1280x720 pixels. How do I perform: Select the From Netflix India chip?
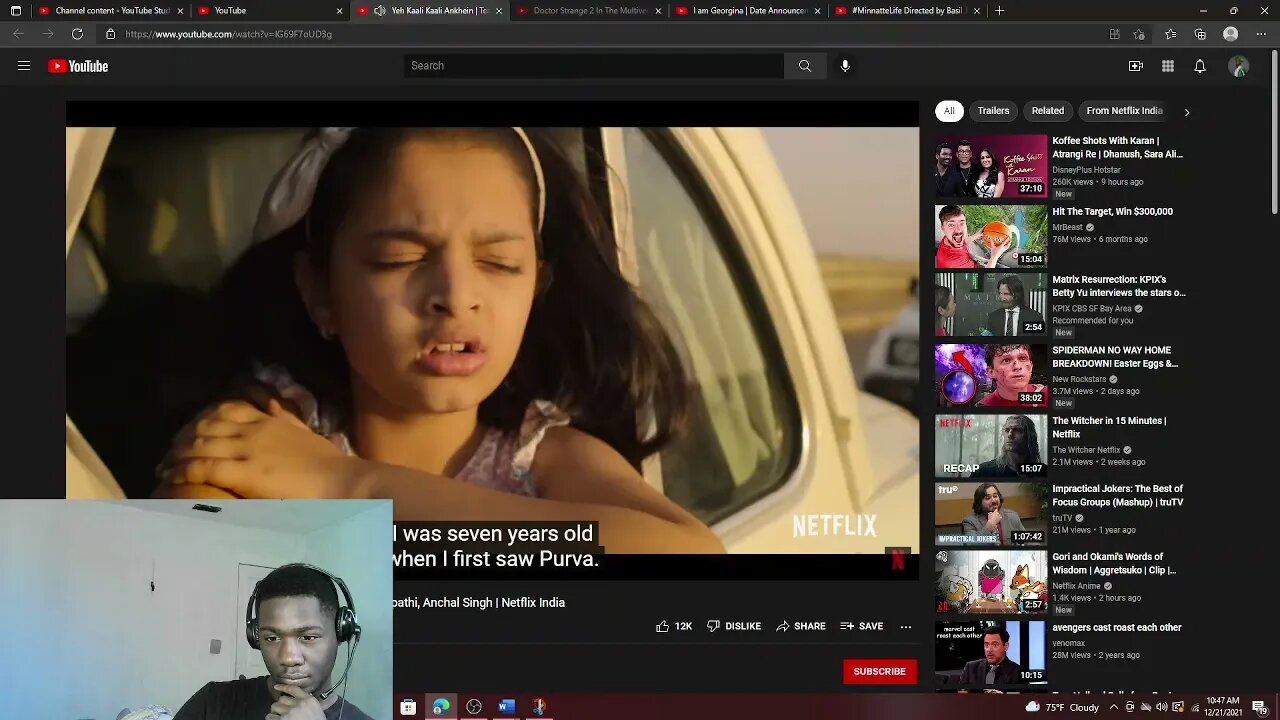pos(1124,111)
